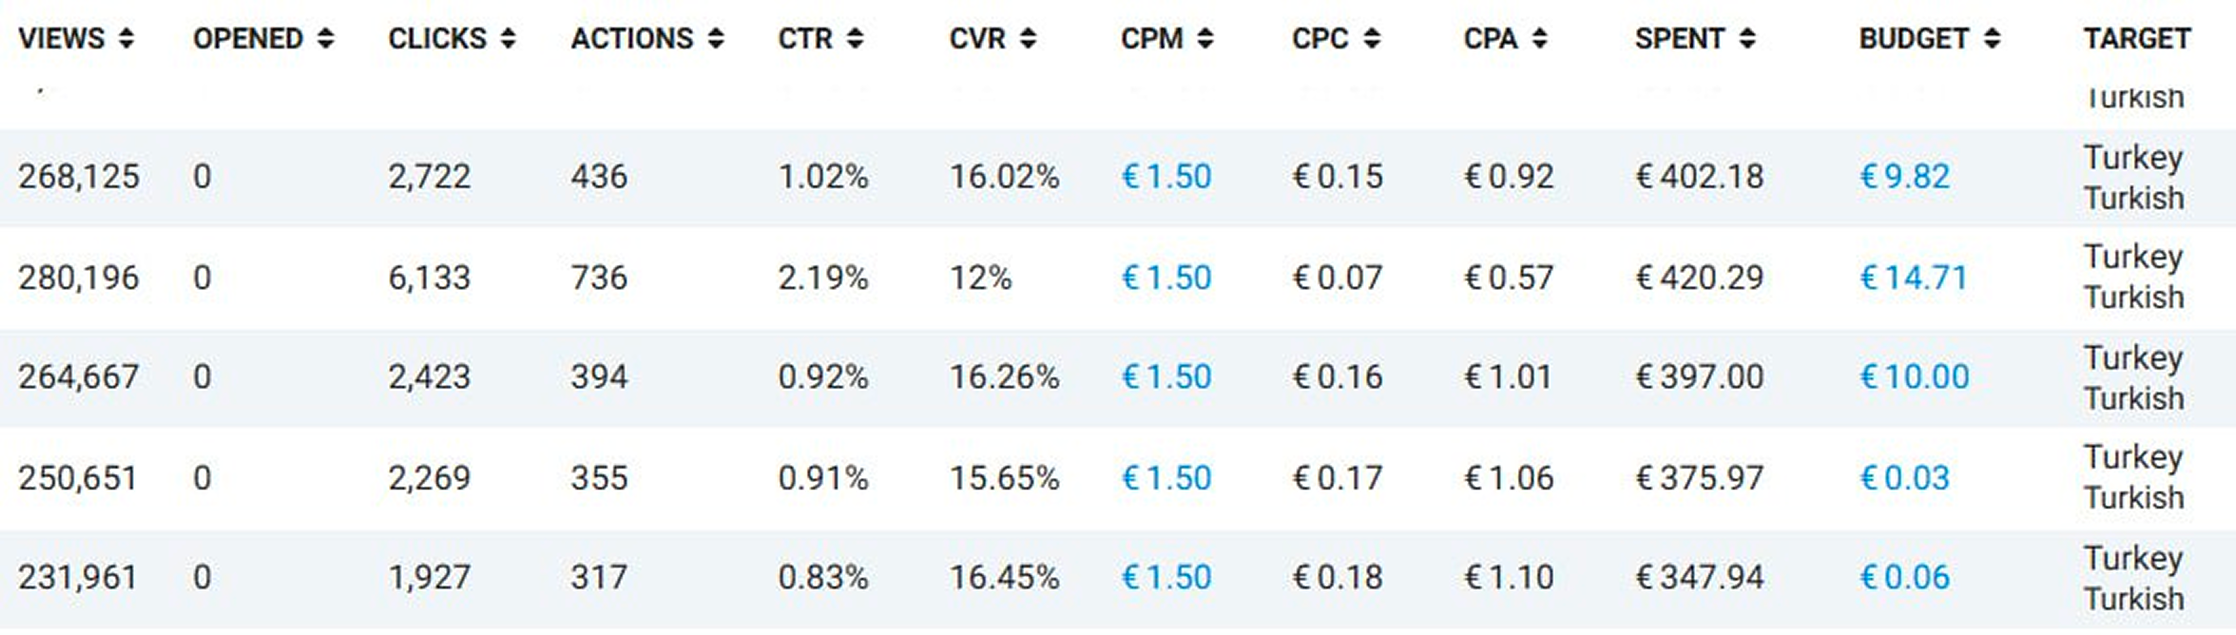This screenshot has height=635, width=2236.
Task: Open CPM €1.50 link in the 231,961 views row
Action: [1166, 578]
